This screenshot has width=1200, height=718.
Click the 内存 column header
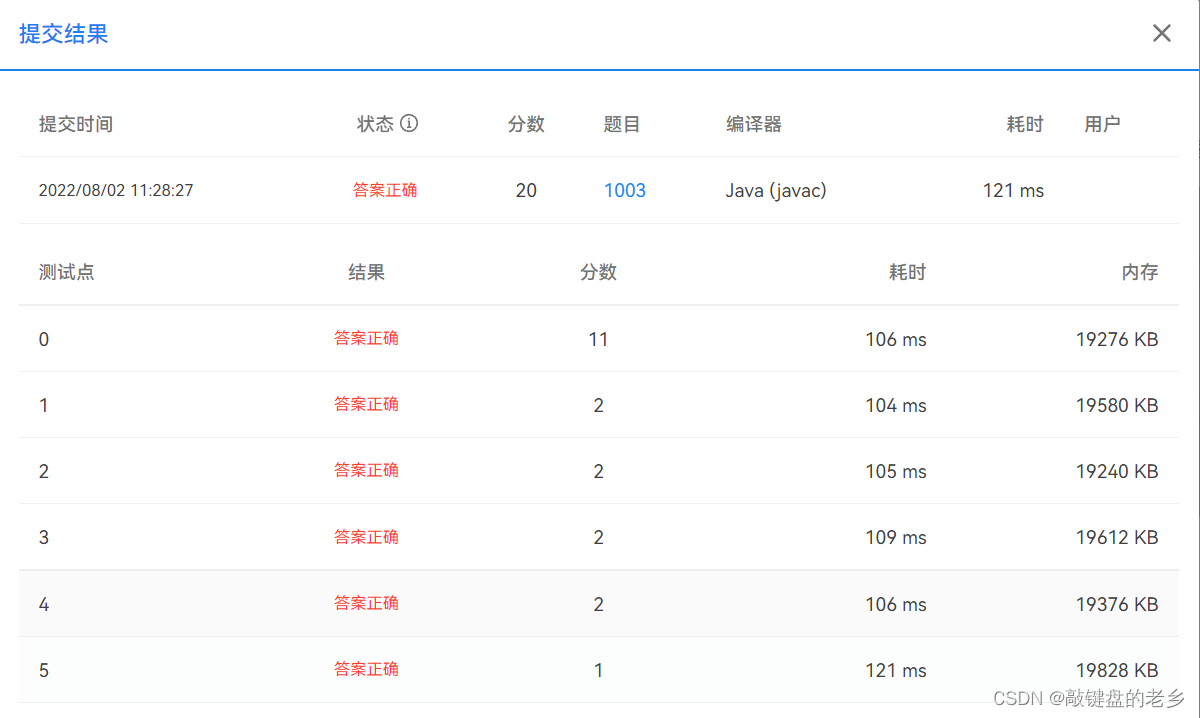(x=1140, y=271)
